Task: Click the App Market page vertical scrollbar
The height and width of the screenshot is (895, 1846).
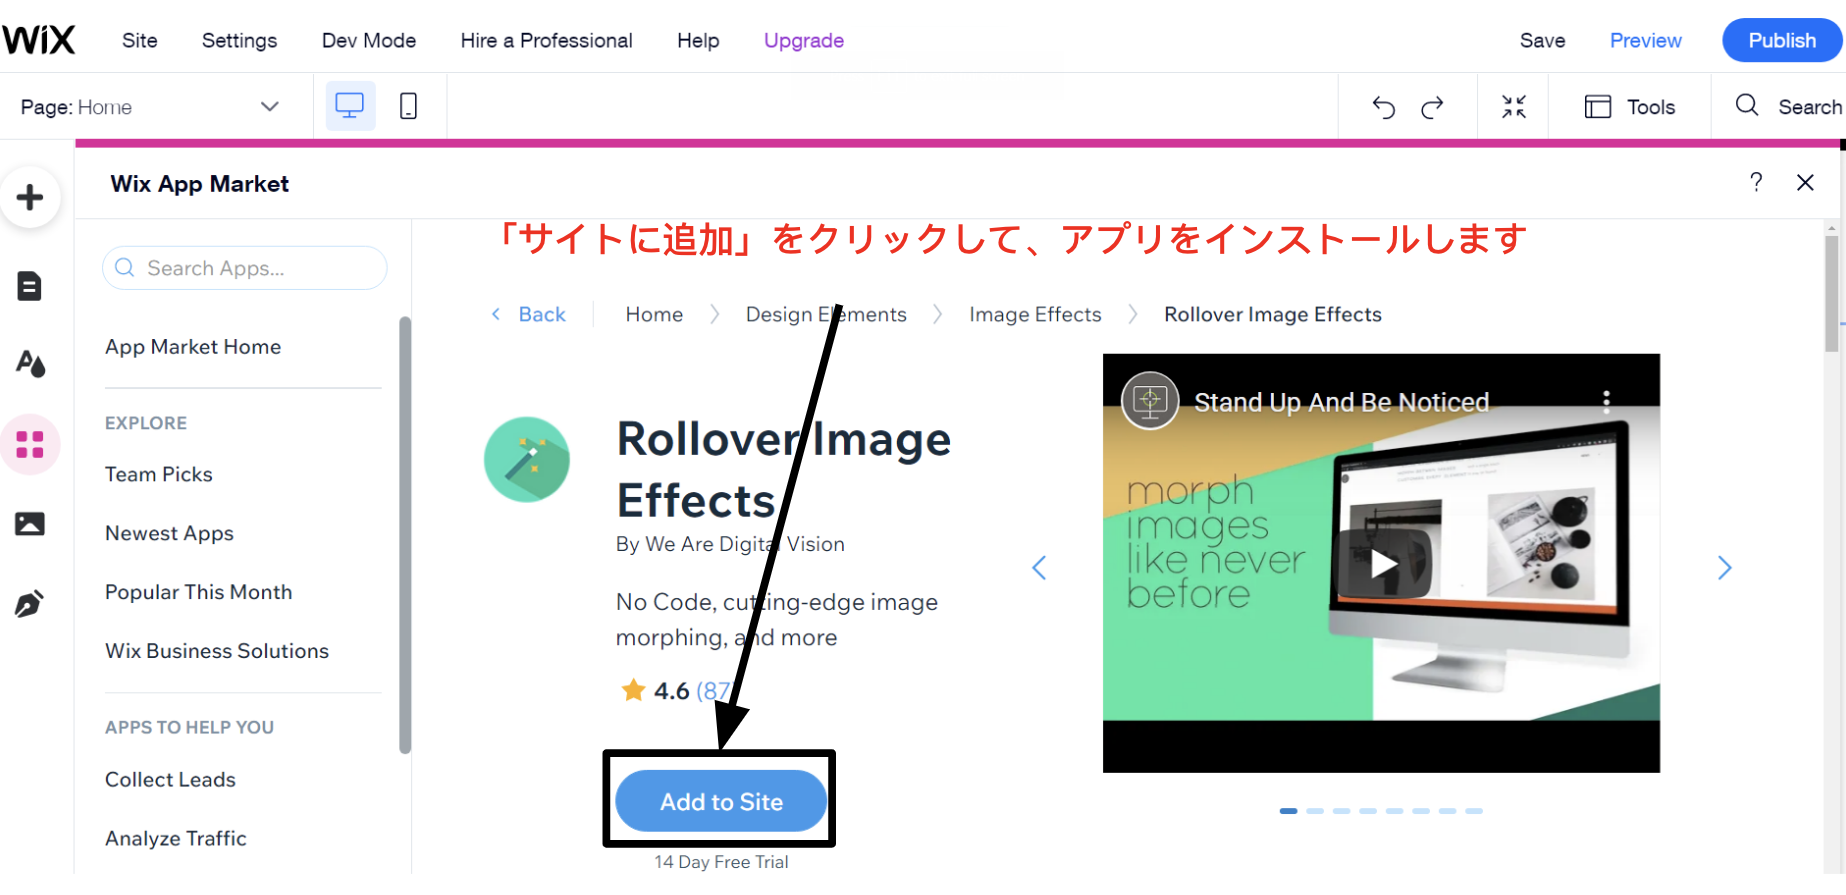Action: [x=1831, y=293]
